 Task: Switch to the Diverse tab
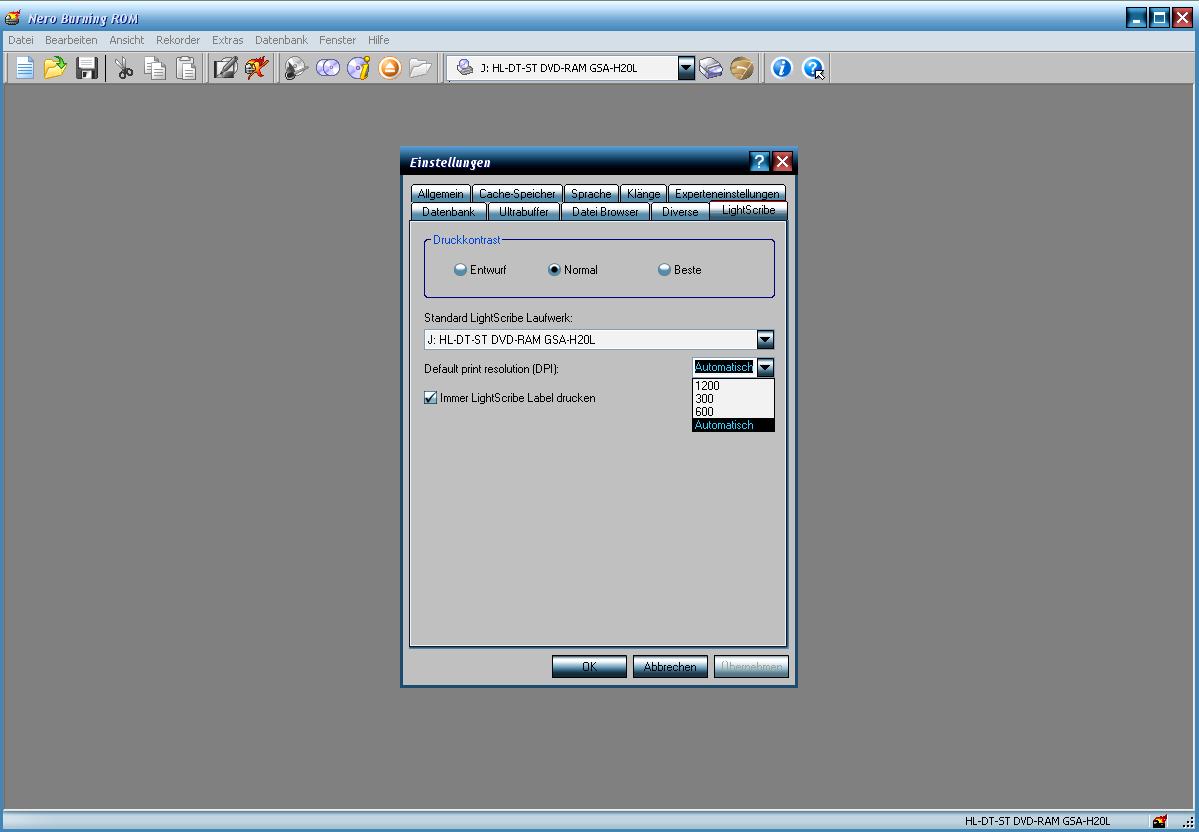[x=680, y=211]
